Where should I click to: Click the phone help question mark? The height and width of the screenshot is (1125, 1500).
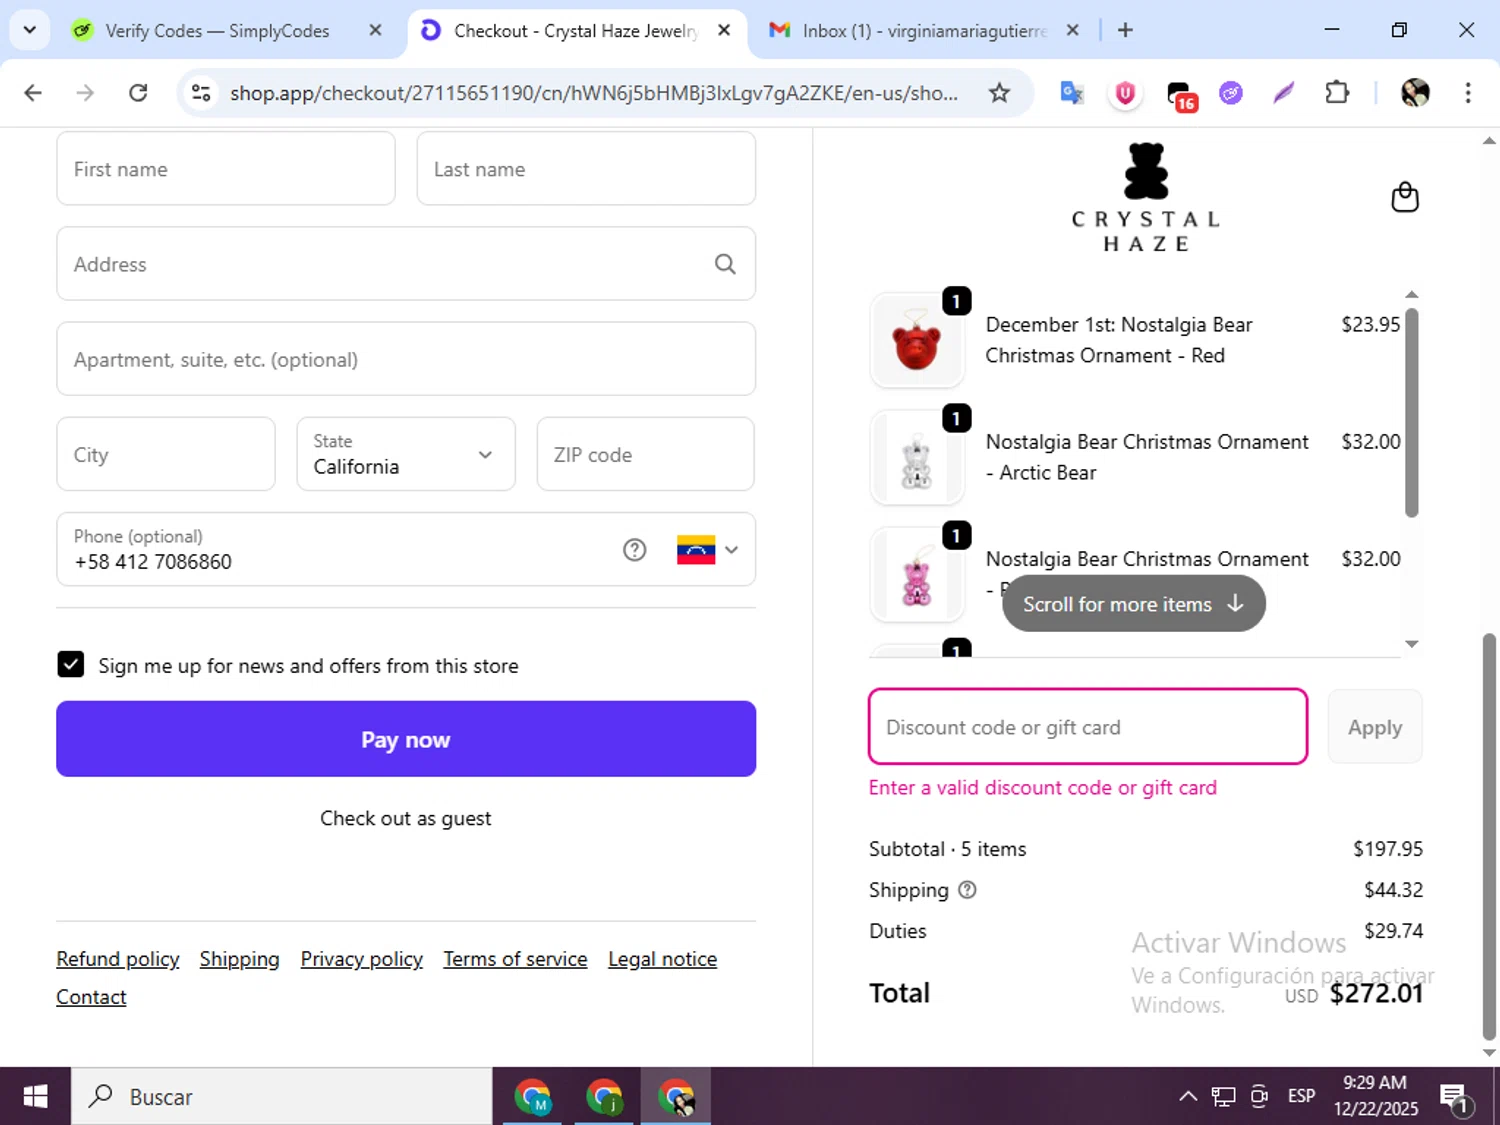coord(635,550)
